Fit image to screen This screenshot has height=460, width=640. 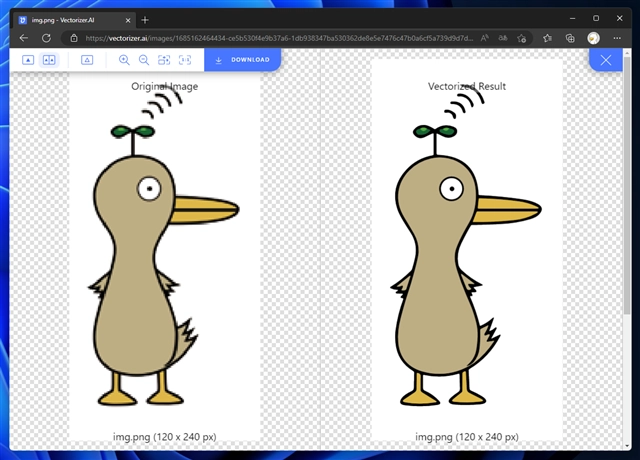[164, 60]
